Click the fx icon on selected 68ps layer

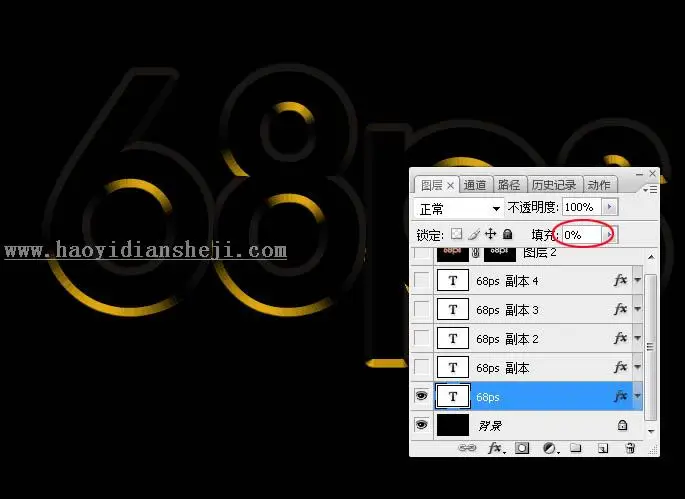click(x=620, y=396)
